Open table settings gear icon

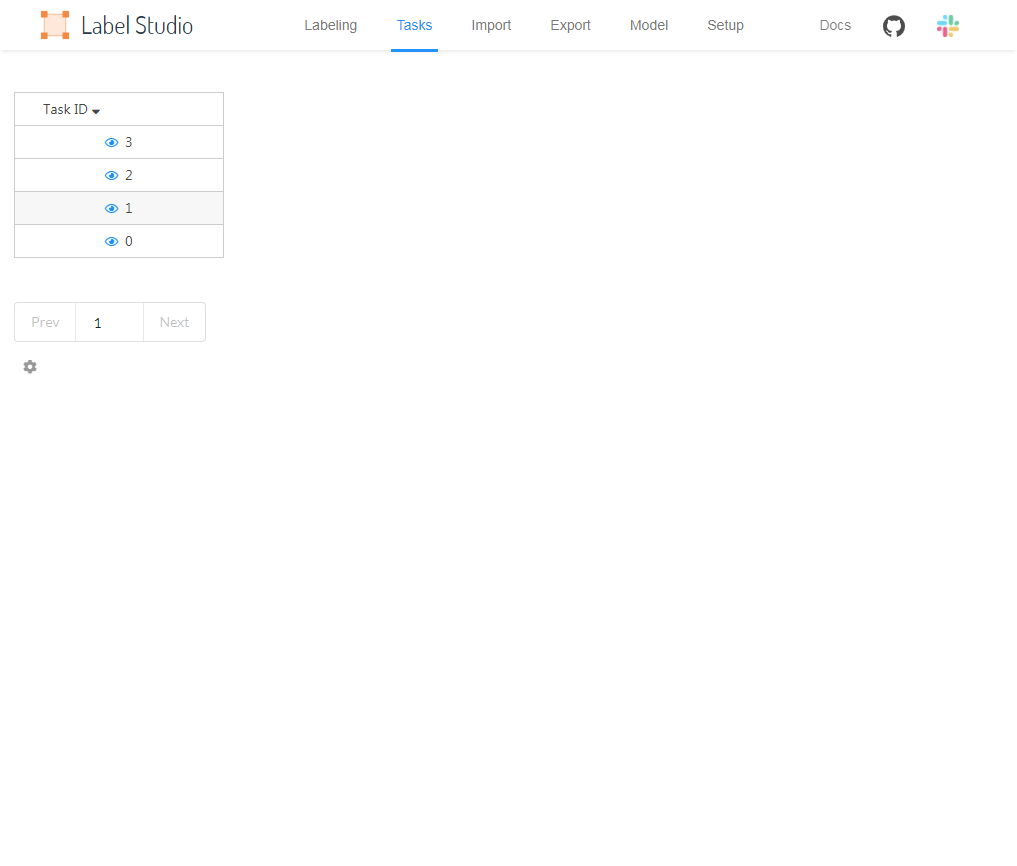(30, 367)
